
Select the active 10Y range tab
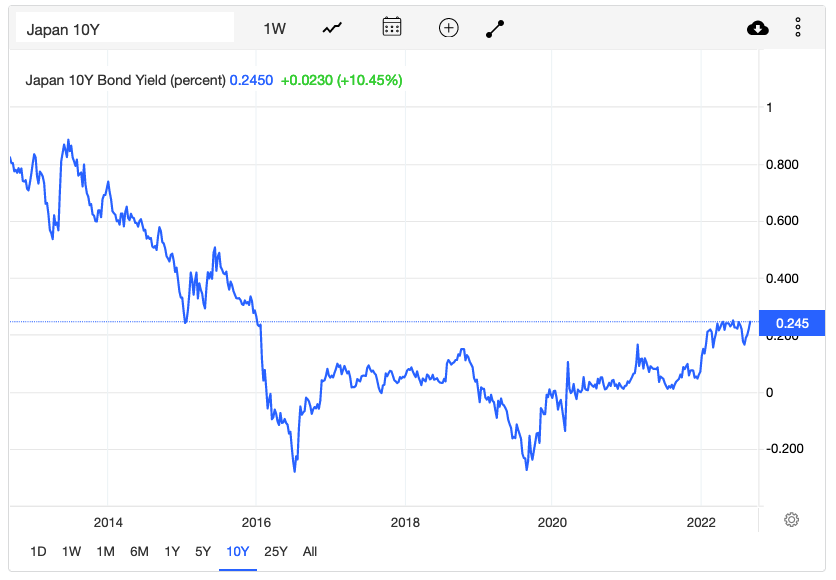pyautogui.click(x=238, y=551)
